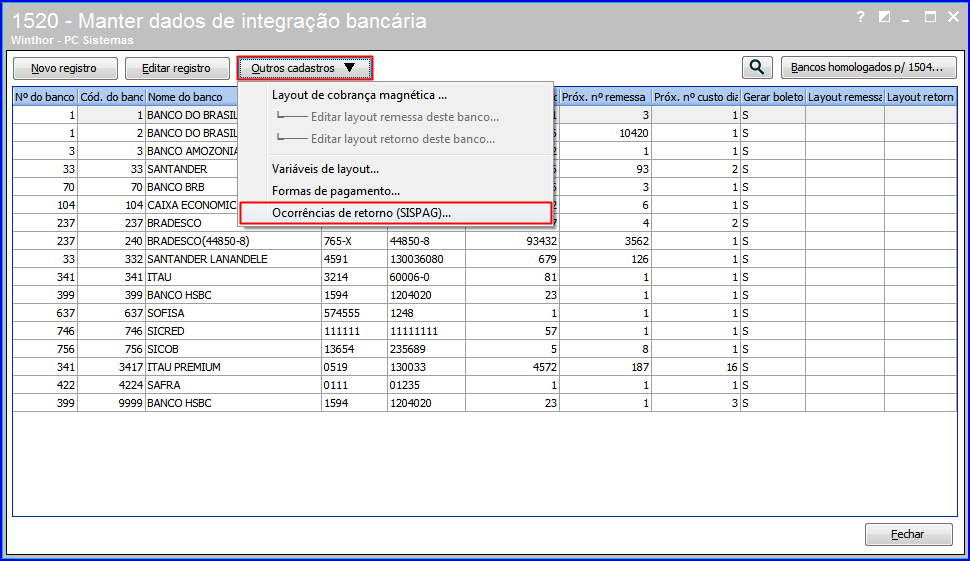Click code cell 9999 for BANCO HSBC
Screen dimensions: 970x561
point(111,403)
